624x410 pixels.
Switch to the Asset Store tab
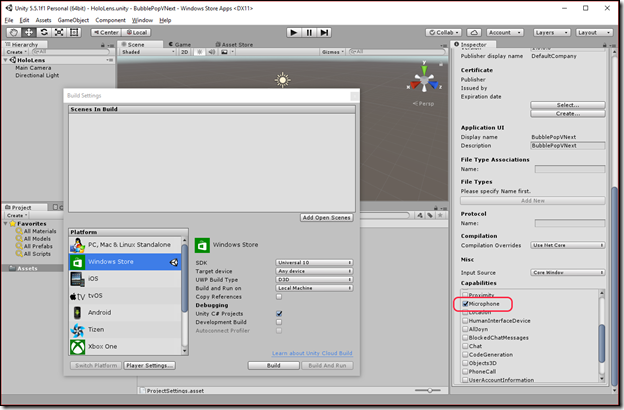click(234, 45)
